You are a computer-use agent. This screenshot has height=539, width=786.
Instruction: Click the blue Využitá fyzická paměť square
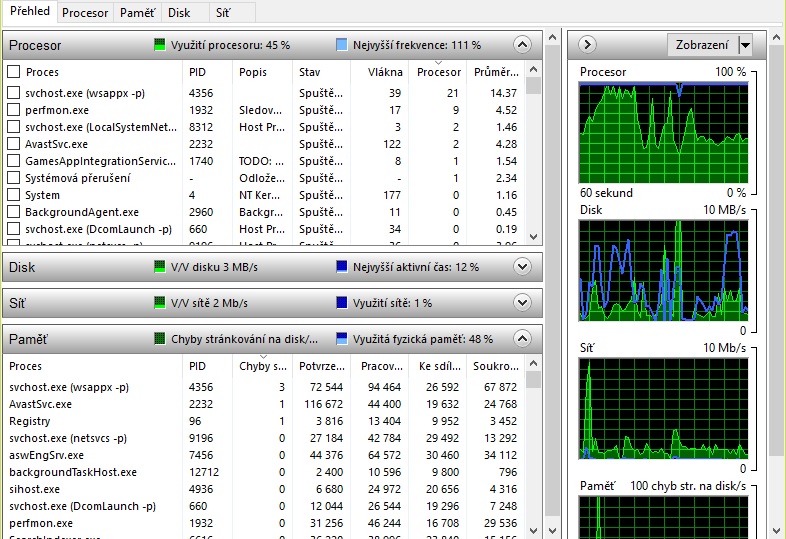(342, 339)
